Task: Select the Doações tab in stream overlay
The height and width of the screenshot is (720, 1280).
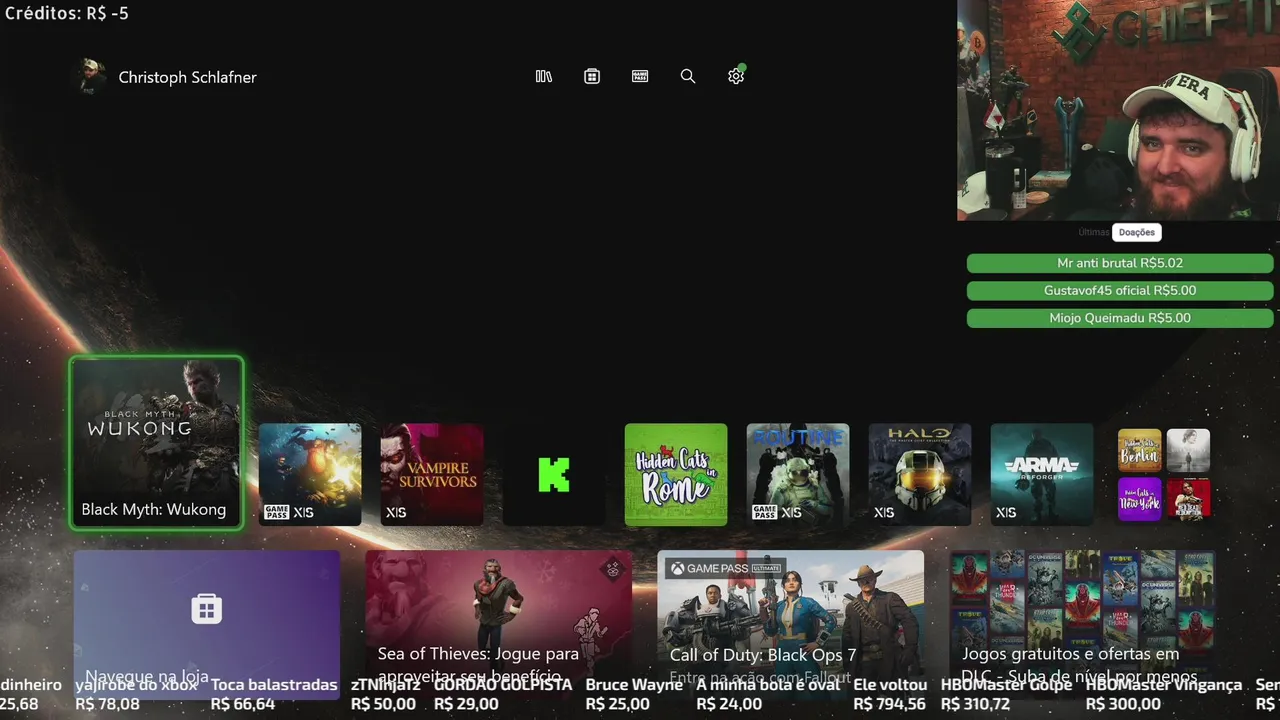Action: [x=1137, y=232]
